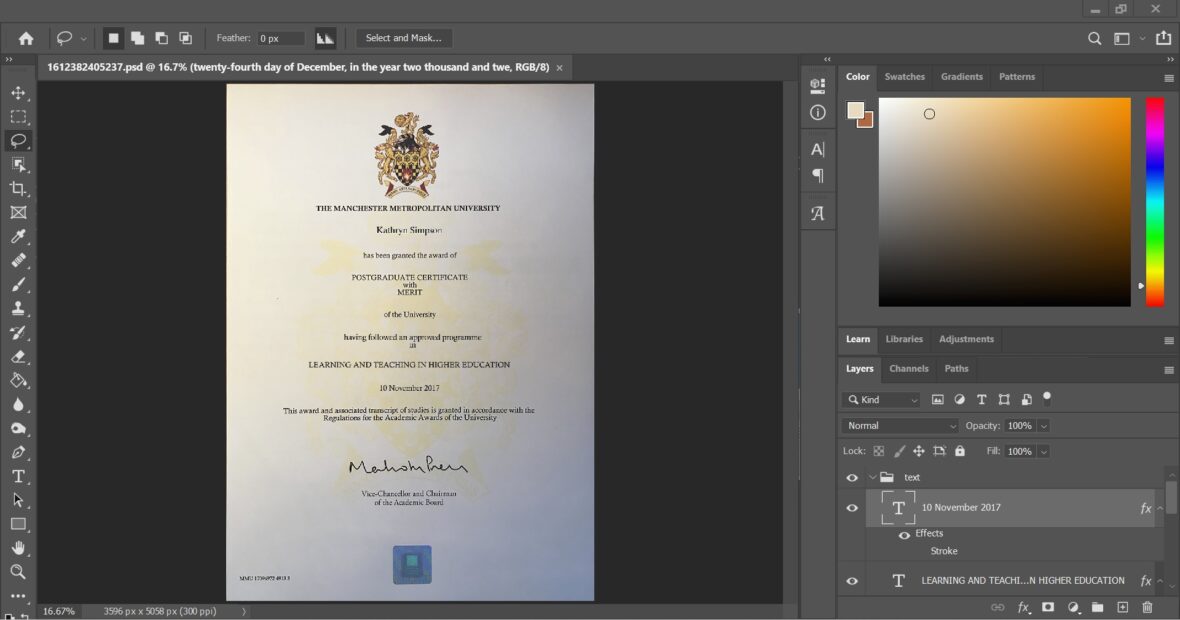The width and height of the screenshot is (1180, 620).
Task: Create a new group folder icon
Action: 1097,607
